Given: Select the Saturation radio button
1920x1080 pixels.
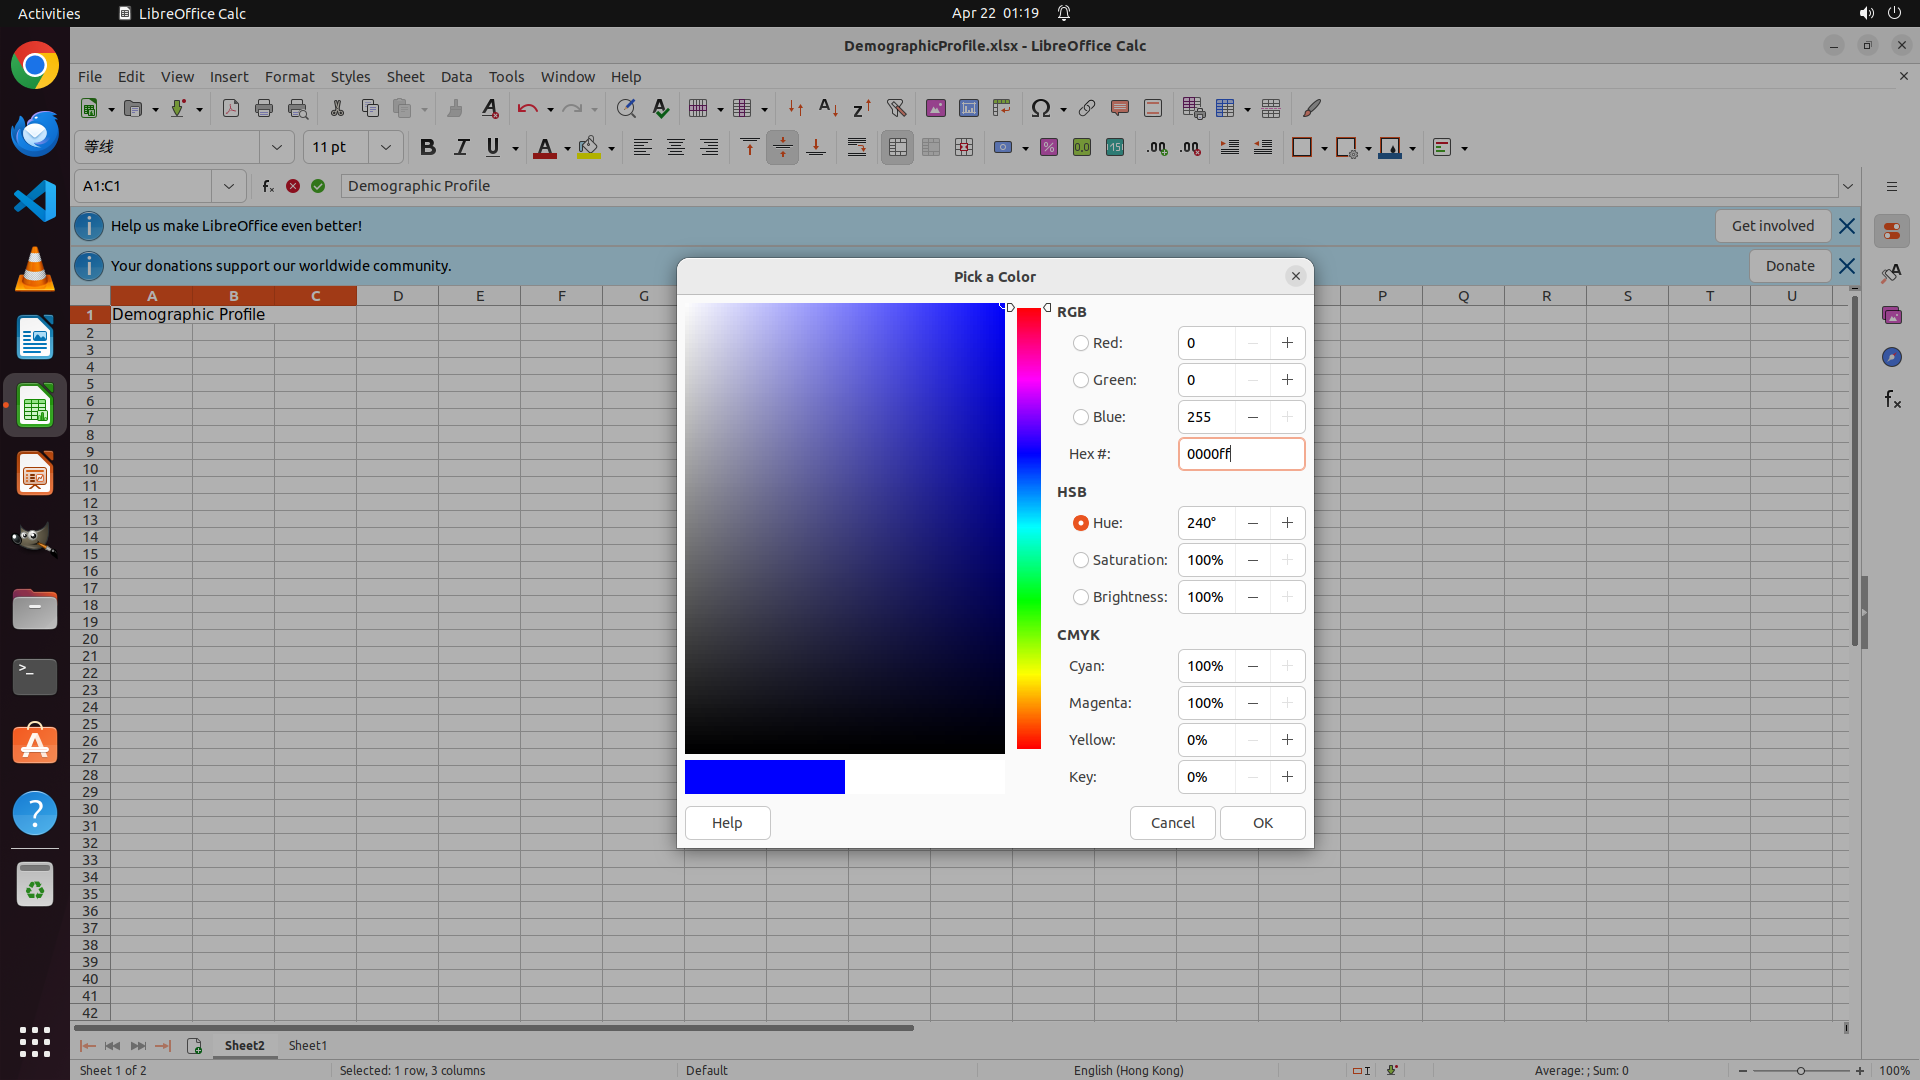Looking at the screenshot, I should click(1081, 560).
